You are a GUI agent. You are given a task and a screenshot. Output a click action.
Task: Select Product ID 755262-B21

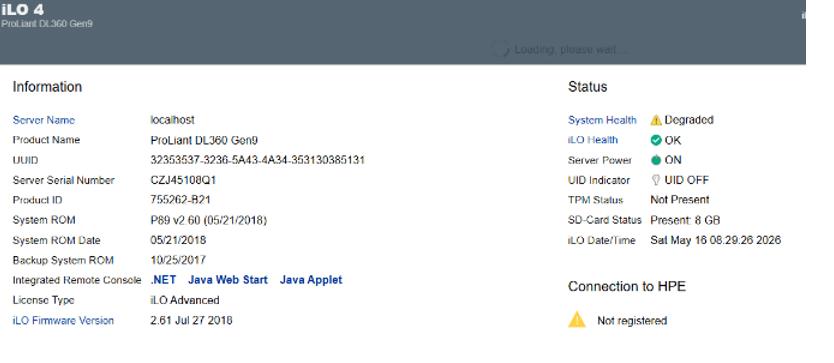(x=181, y=200)
